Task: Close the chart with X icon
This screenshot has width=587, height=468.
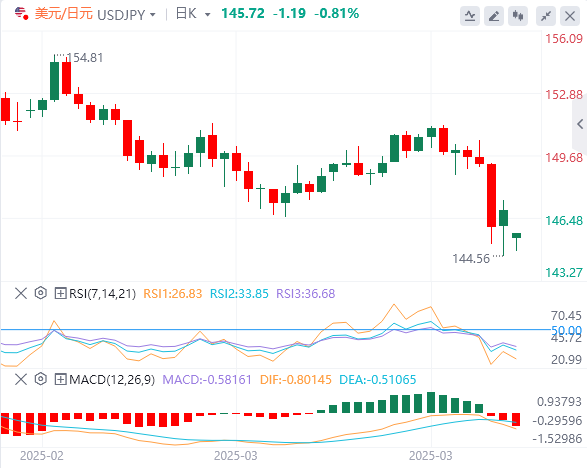Action: 570,16
